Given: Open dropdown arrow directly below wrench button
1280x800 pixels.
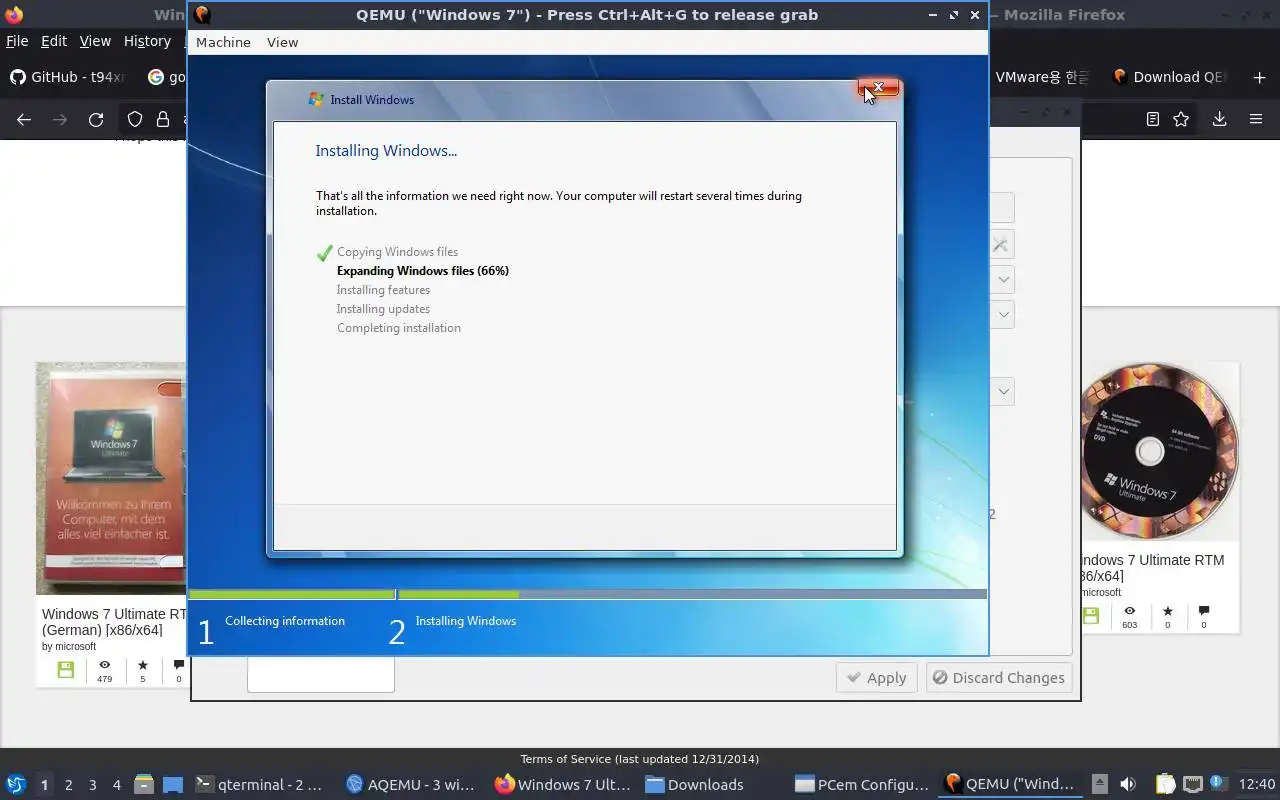Looking at the screenshot, I should tap(1002, 280).
